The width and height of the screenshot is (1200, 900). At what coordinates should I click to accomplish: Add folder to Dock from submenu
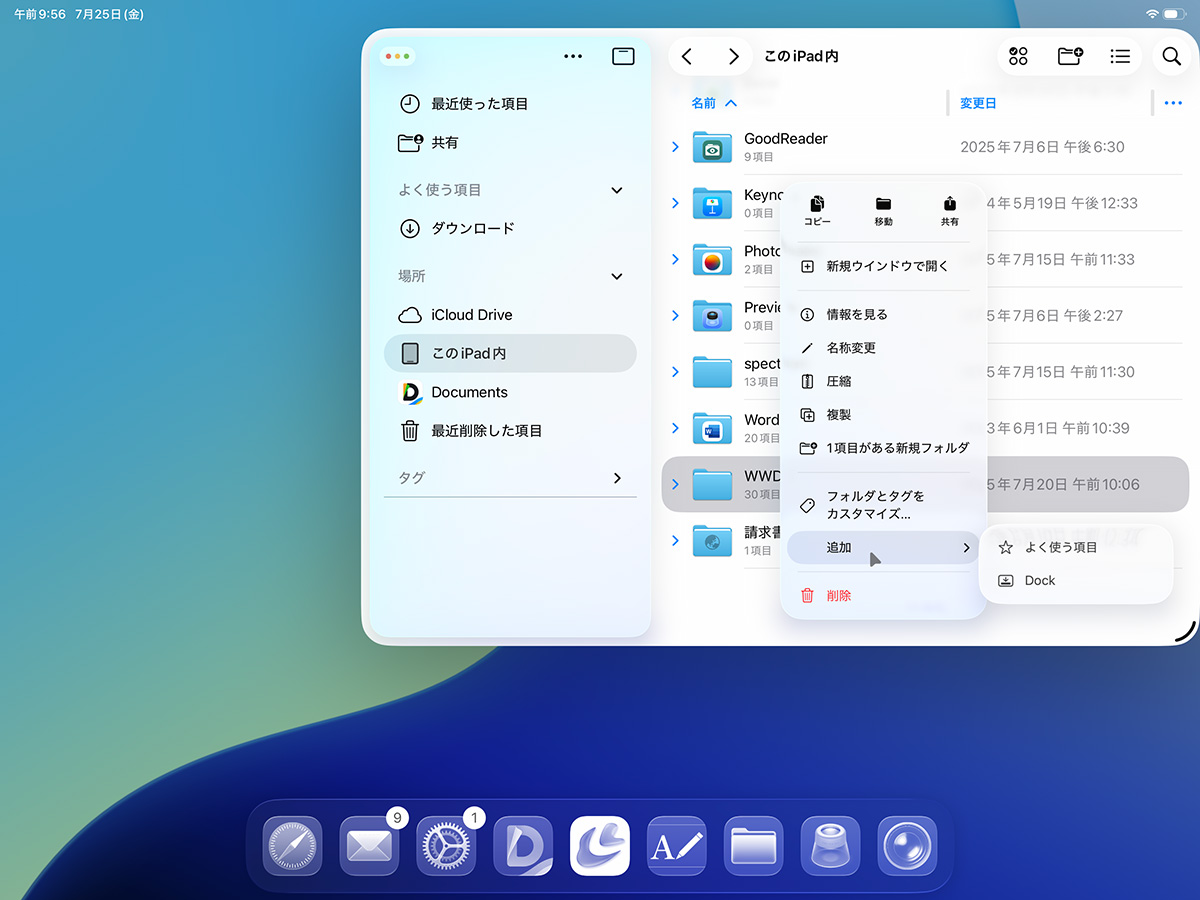pyautogui.click(x=1075, y=580)
